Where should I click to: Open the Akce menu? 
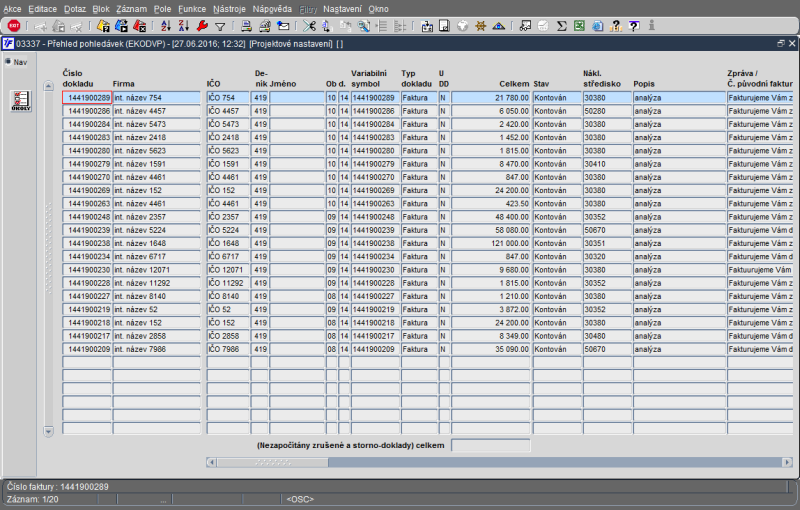pos(12,9)
